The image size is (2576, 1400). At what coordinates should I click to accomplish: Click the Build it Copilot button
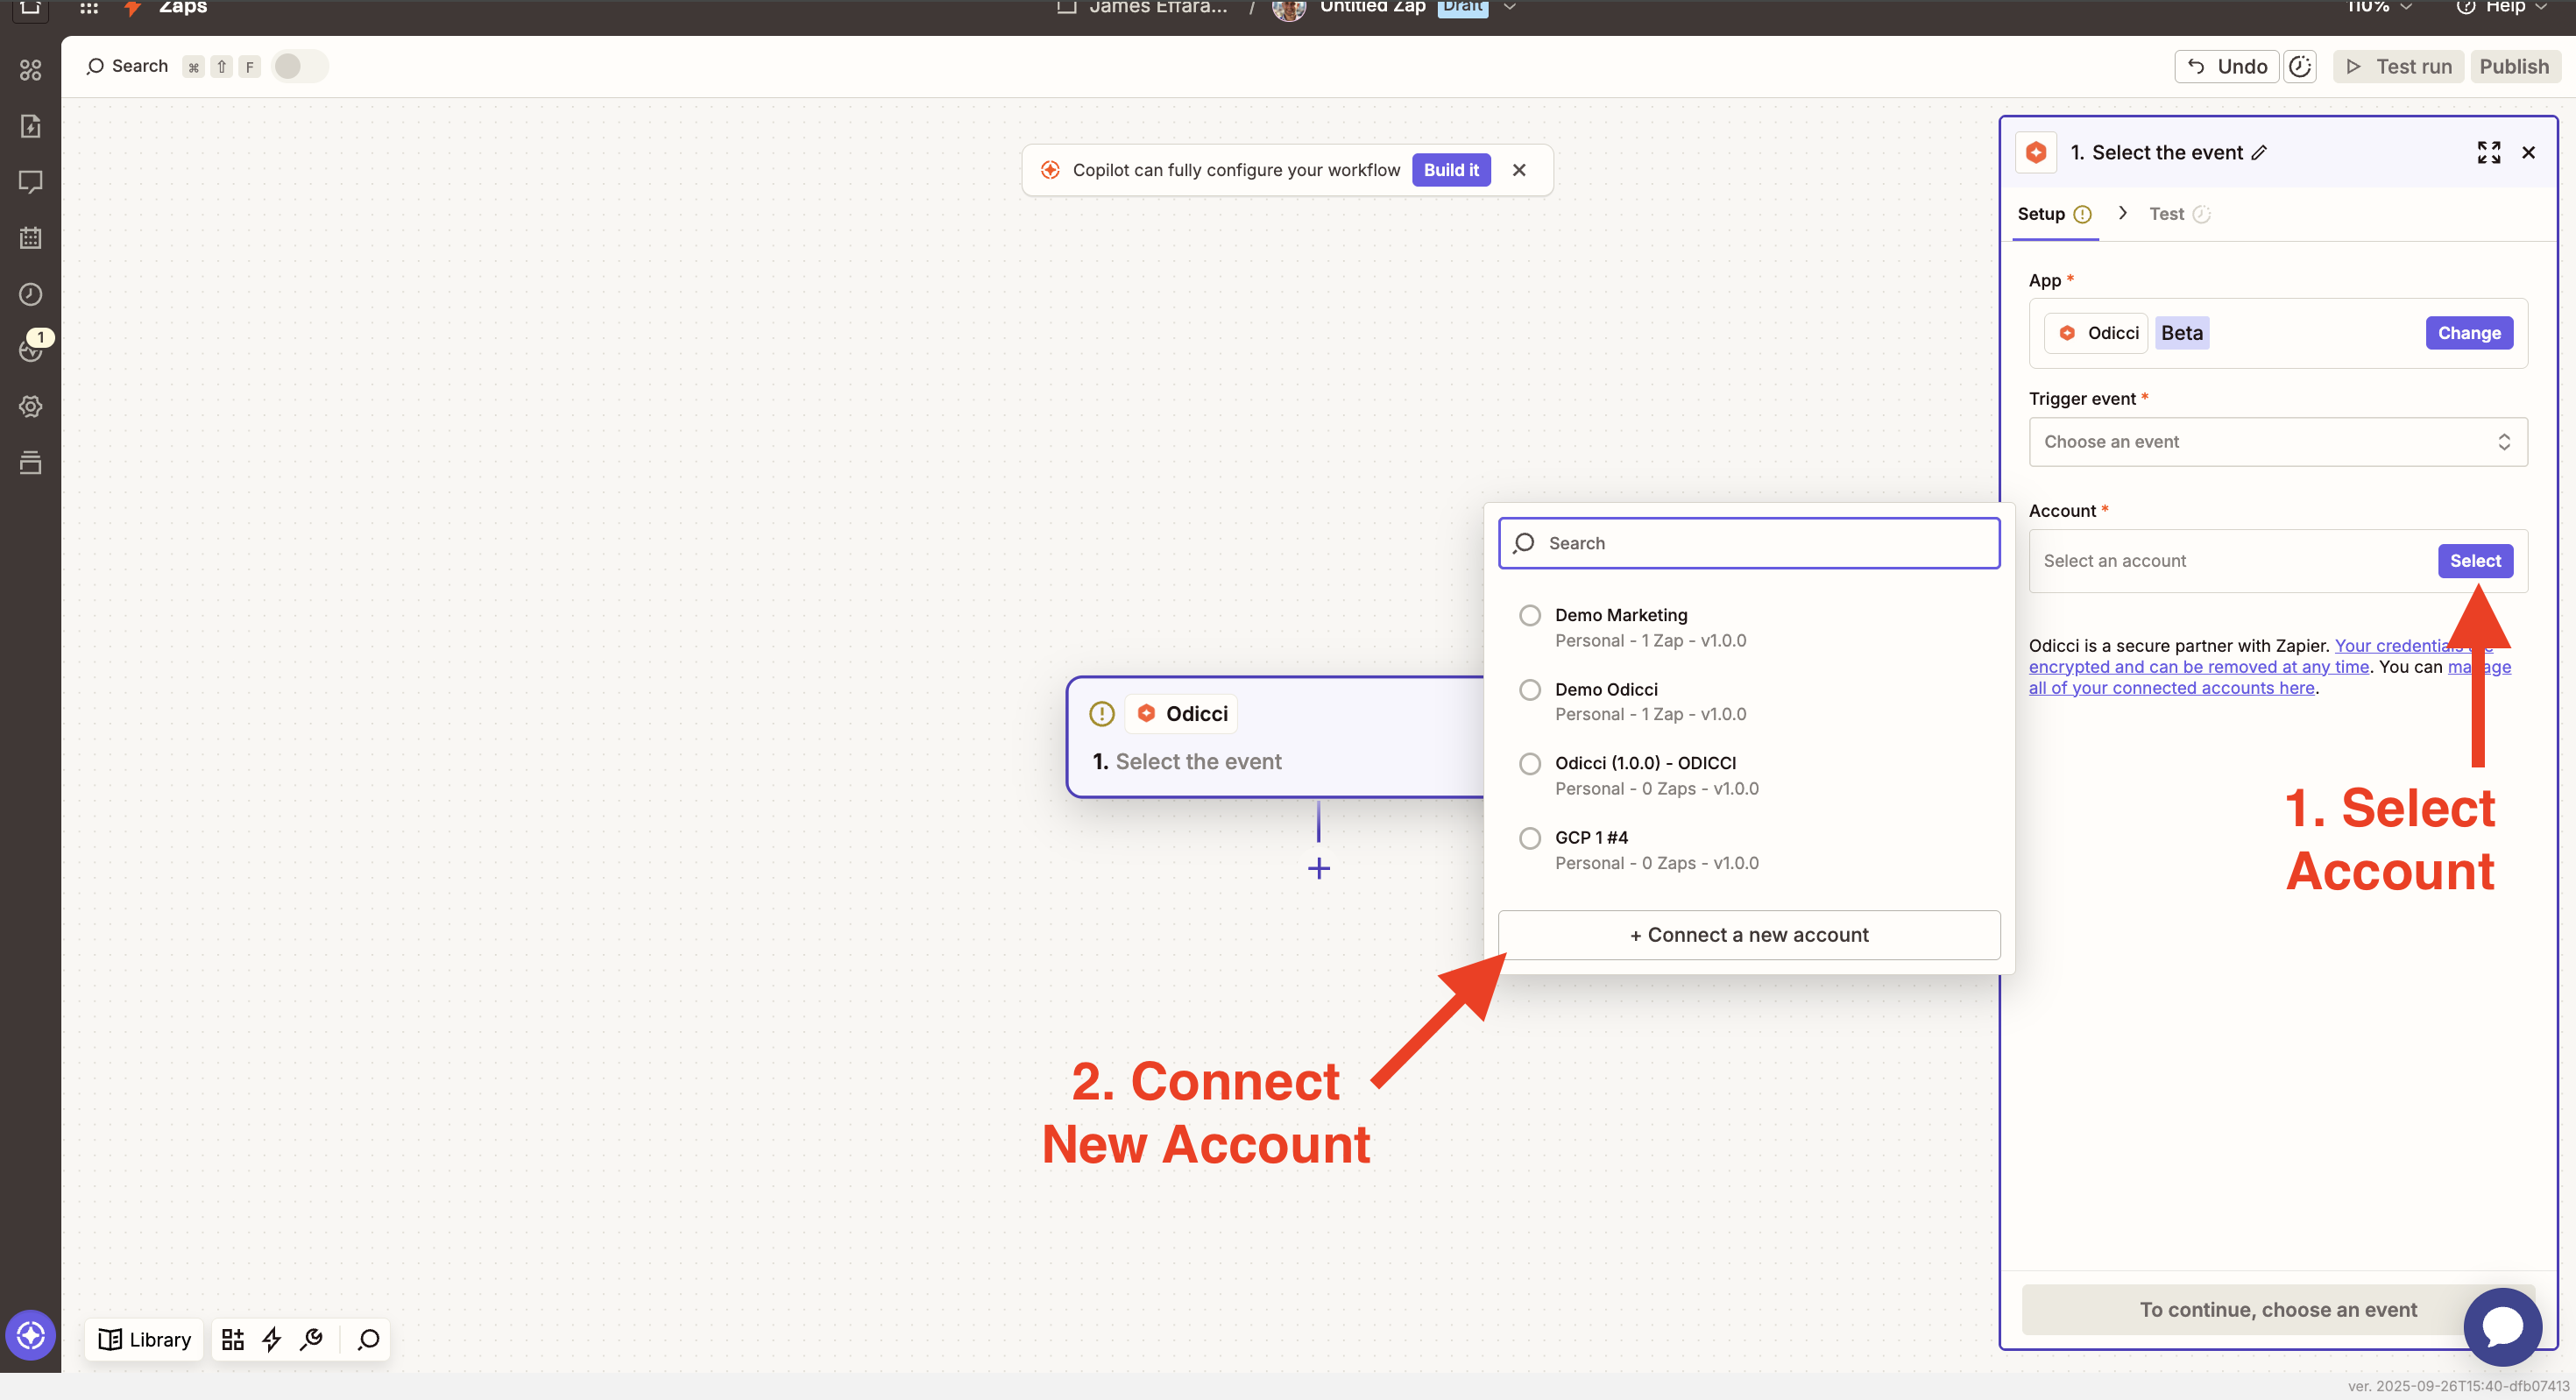(1450, 170)
